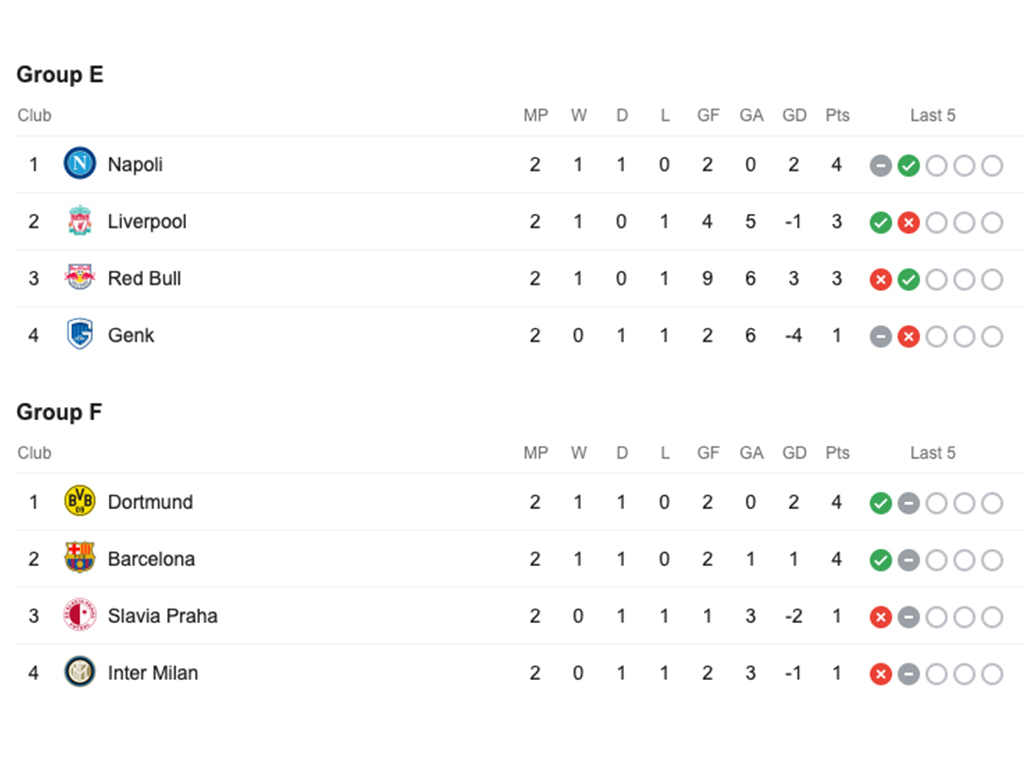This screenshot has width=1024, height=768.
Task: Select Napoli's green win result indicator
Action: click(908, 166)
